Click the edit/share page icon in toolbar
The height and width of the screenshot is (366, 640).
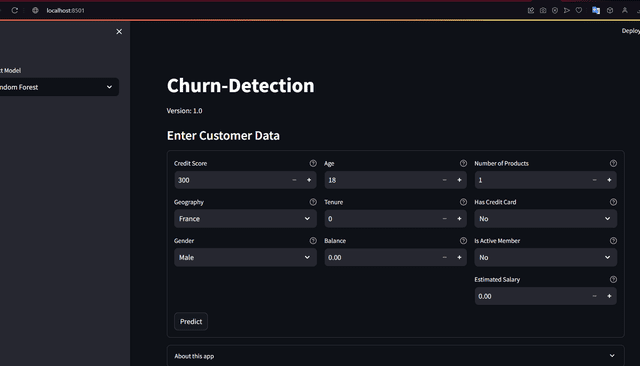pyautogui.click(x=531, y=10)
